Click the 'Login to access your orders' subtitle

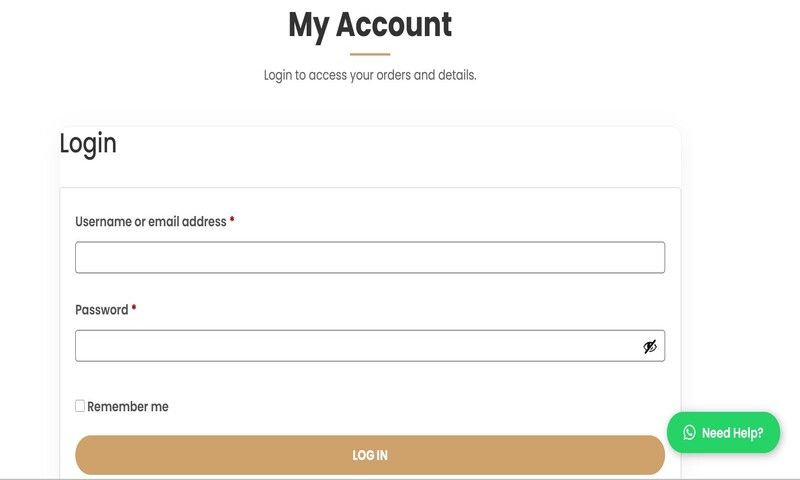tap(370, 75)
